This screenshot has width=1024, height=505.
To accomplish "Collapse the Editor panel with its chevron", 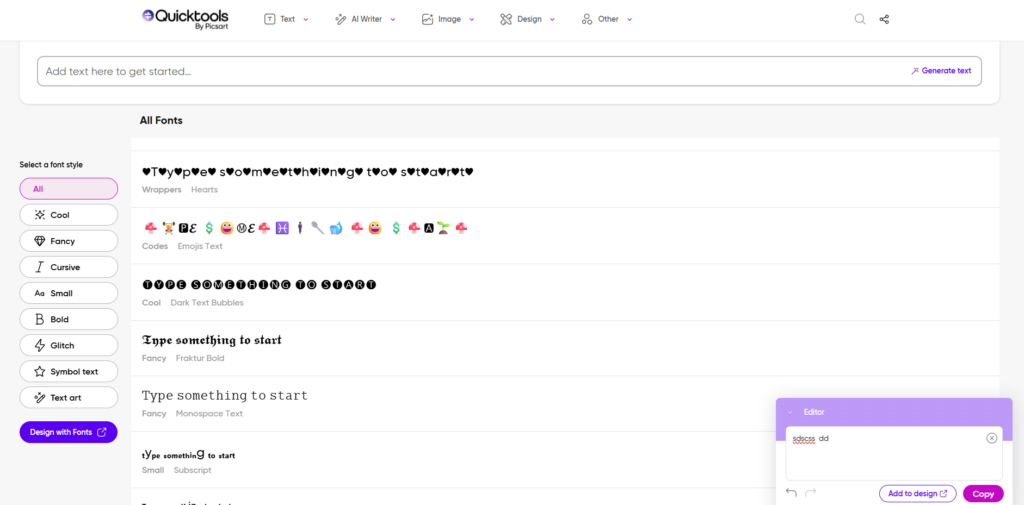I will point(790,412).
